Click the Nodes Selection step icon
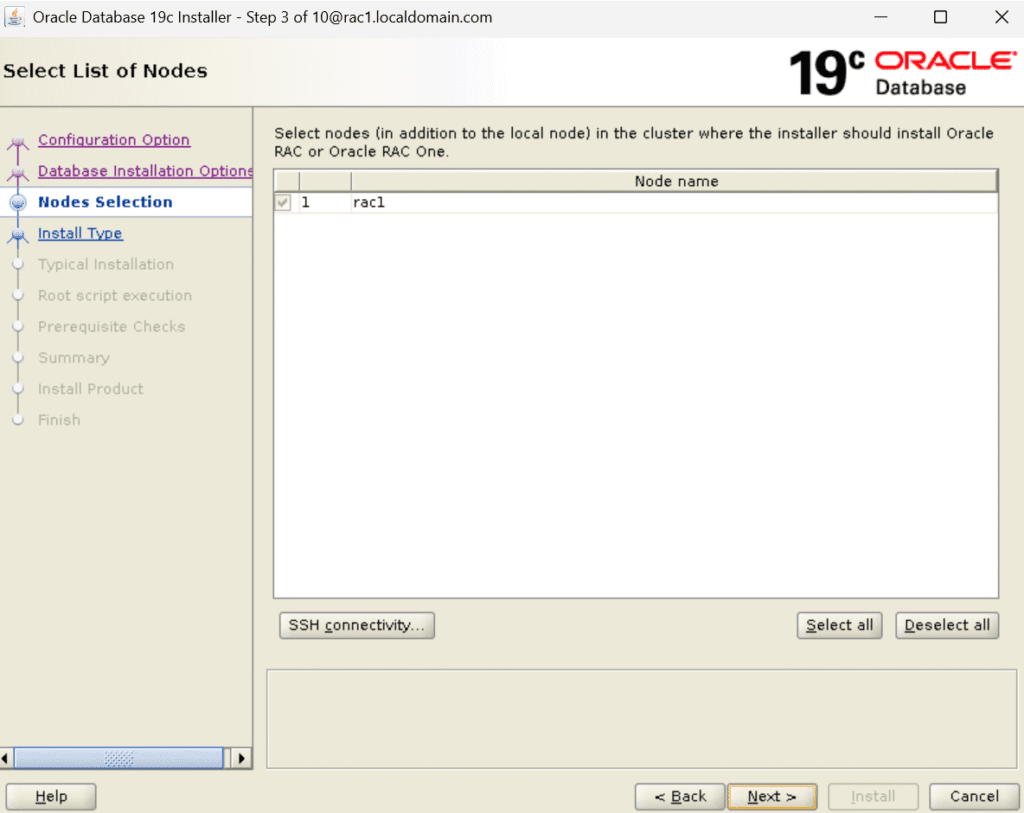The image size is (1024, 813). click(x=17, y=202)
